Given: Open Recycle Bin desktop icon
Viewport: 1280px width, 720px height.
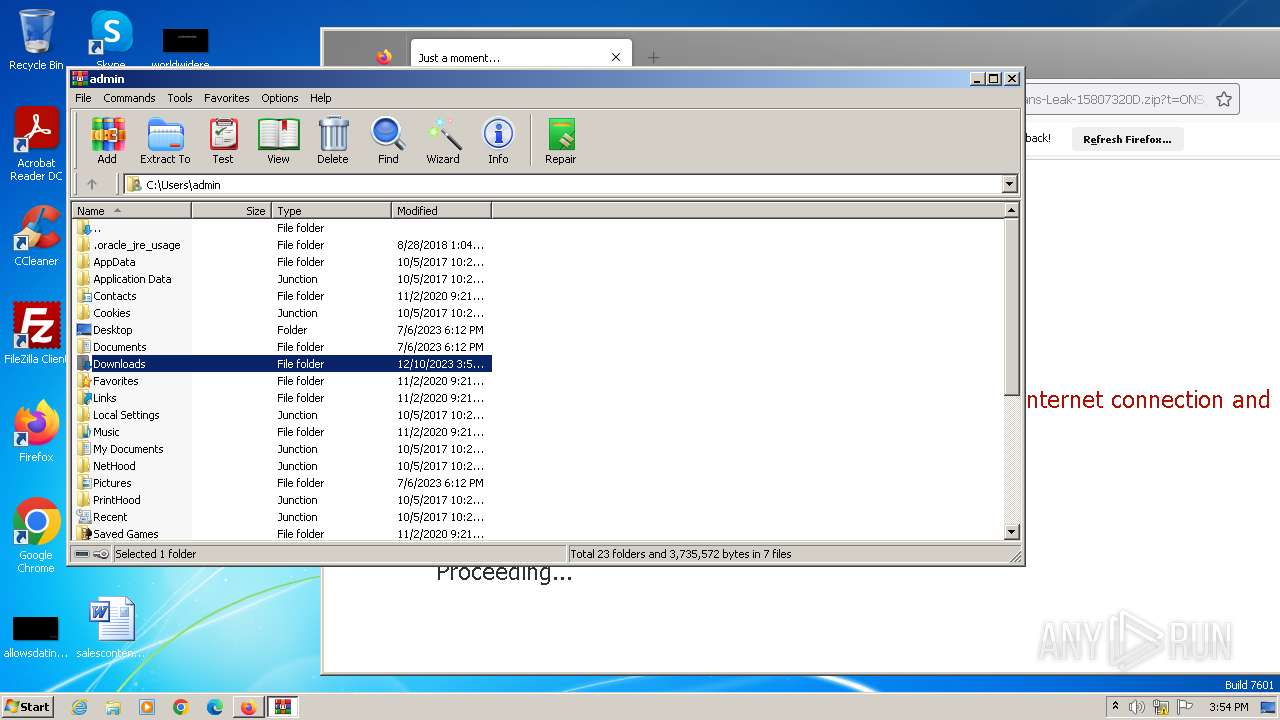Looking at the screenshot, I should click(x=36, y=40).
